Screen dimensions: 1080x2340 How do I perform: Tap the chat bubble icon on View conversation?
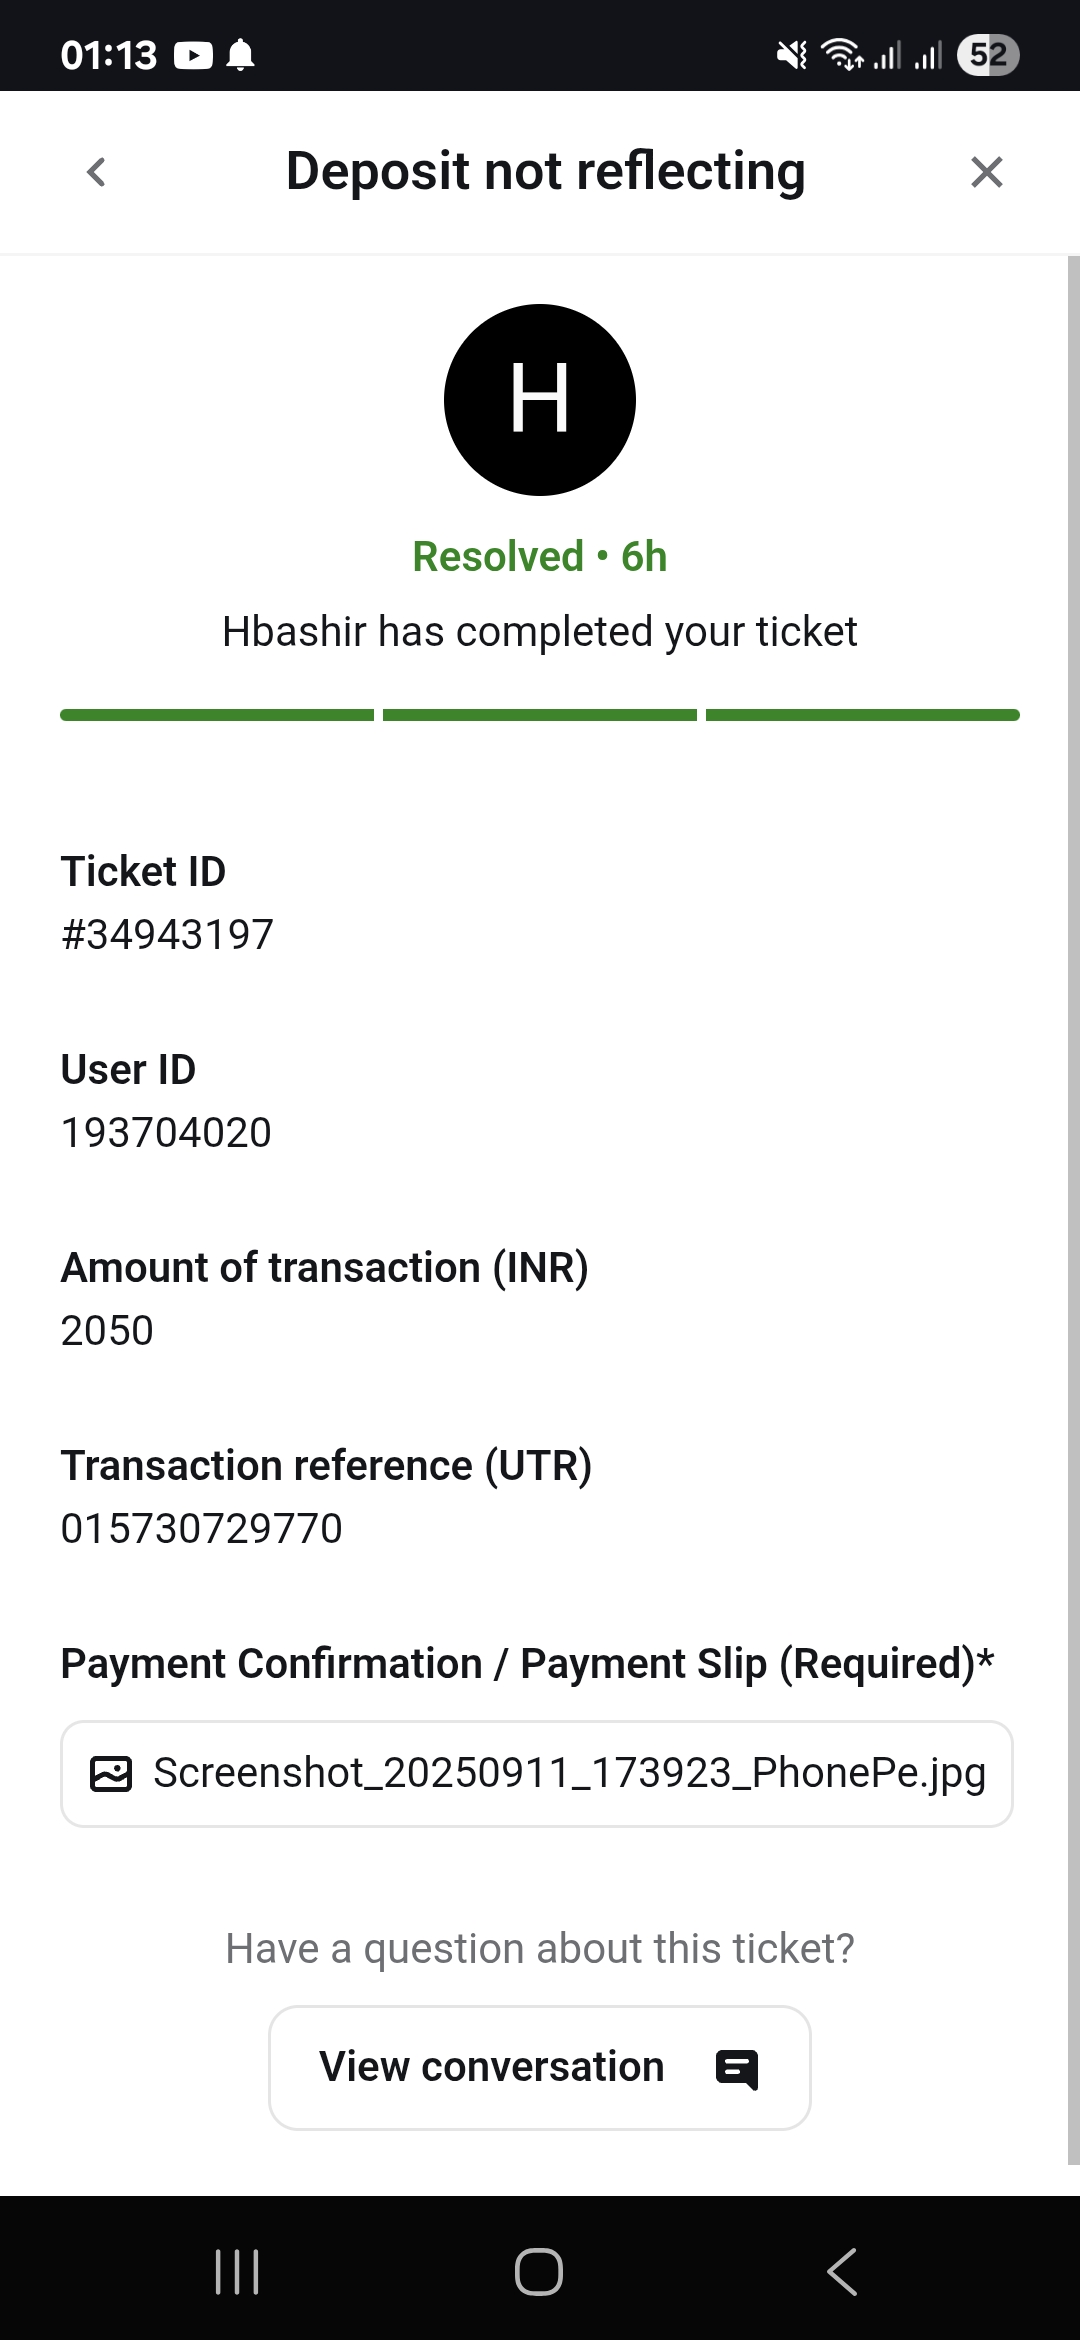point(737,2069)
